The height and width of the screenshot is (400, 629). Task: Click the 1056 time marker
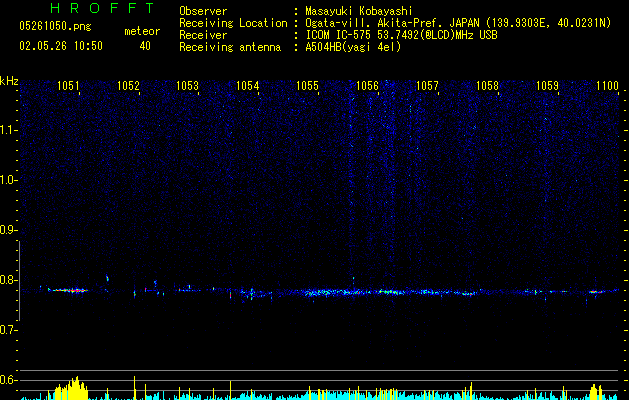(x=367, y=86)
